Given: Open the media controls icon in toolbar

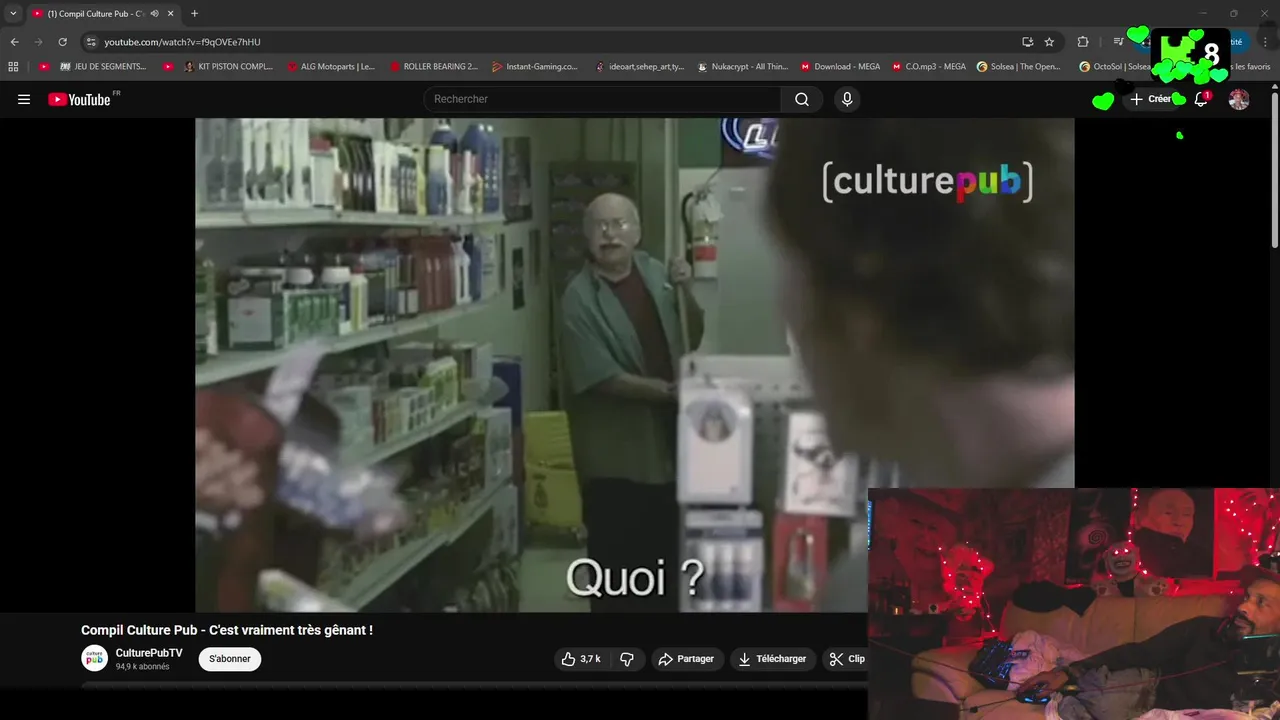Looking at the screenshot, I should coord(1118,42).
